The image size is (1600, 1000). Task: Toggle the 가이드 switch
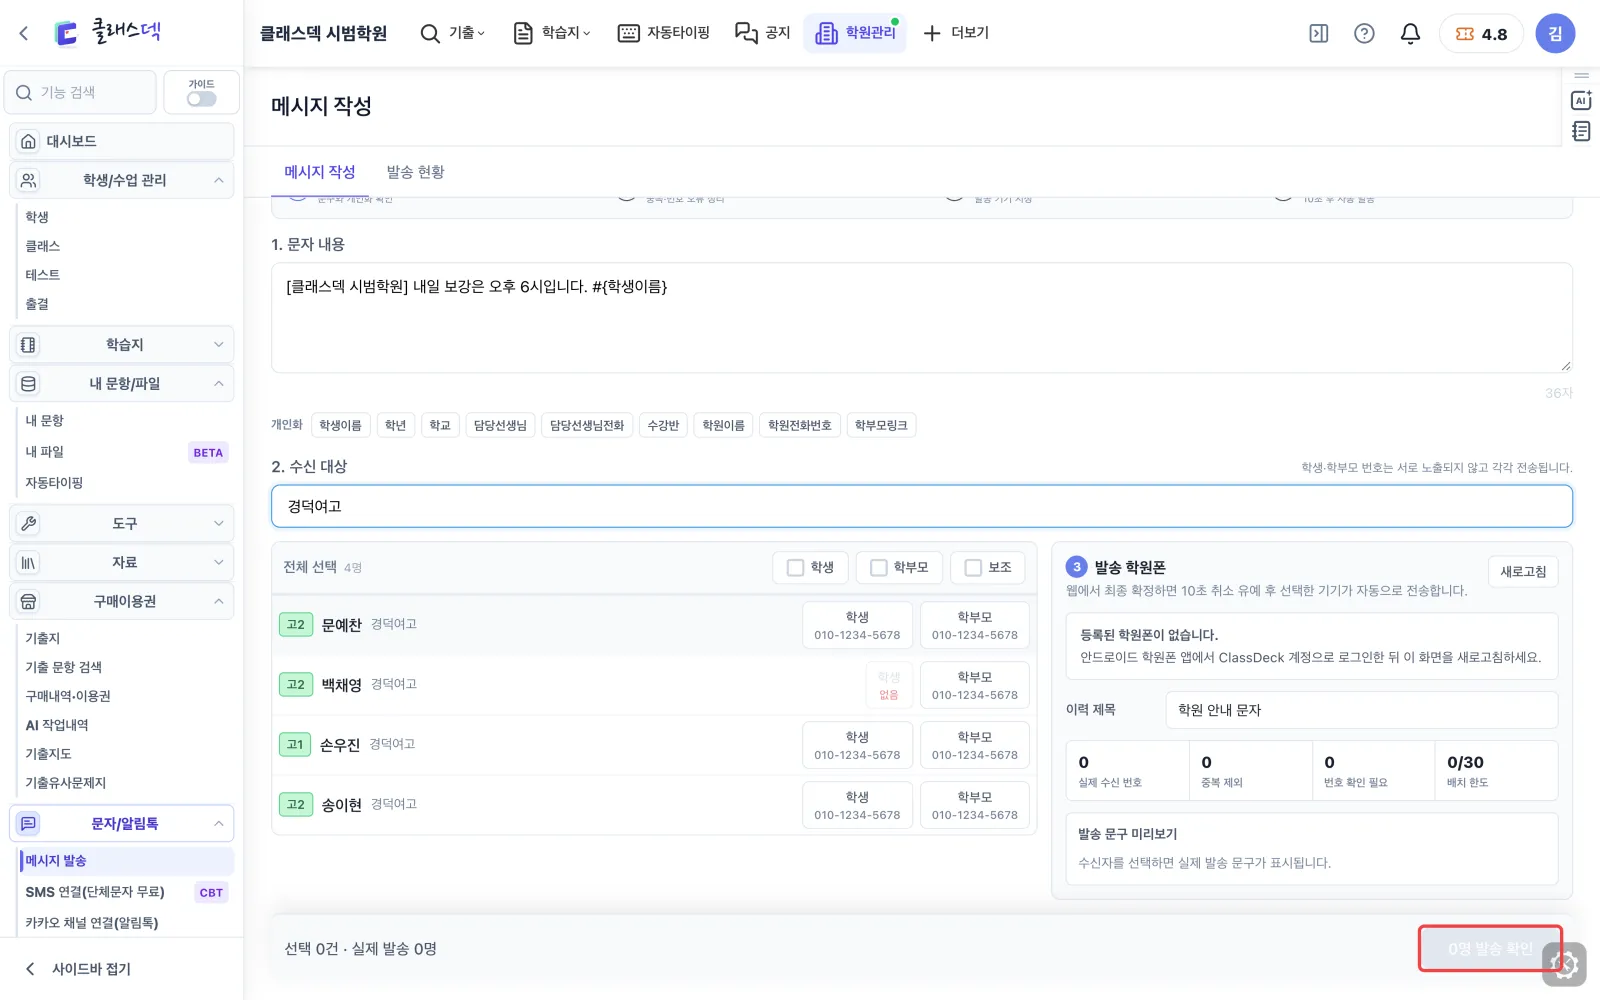[201, 99]
